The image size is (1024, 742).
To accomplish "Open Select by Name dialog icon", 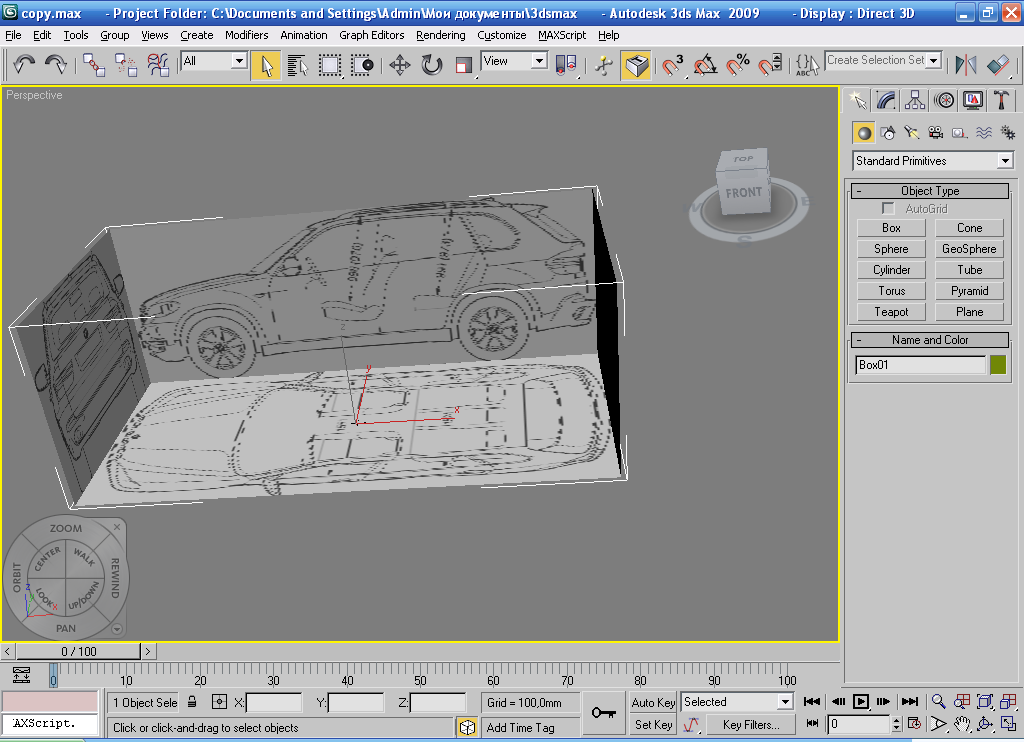I will 298,65.
